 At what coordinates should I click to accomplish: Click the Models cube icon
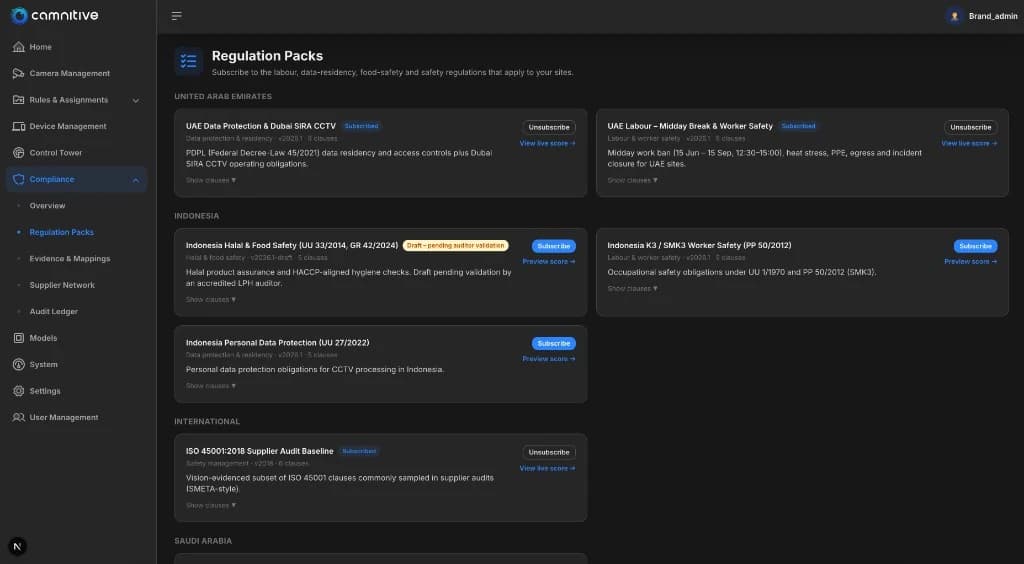pos(18,338)
